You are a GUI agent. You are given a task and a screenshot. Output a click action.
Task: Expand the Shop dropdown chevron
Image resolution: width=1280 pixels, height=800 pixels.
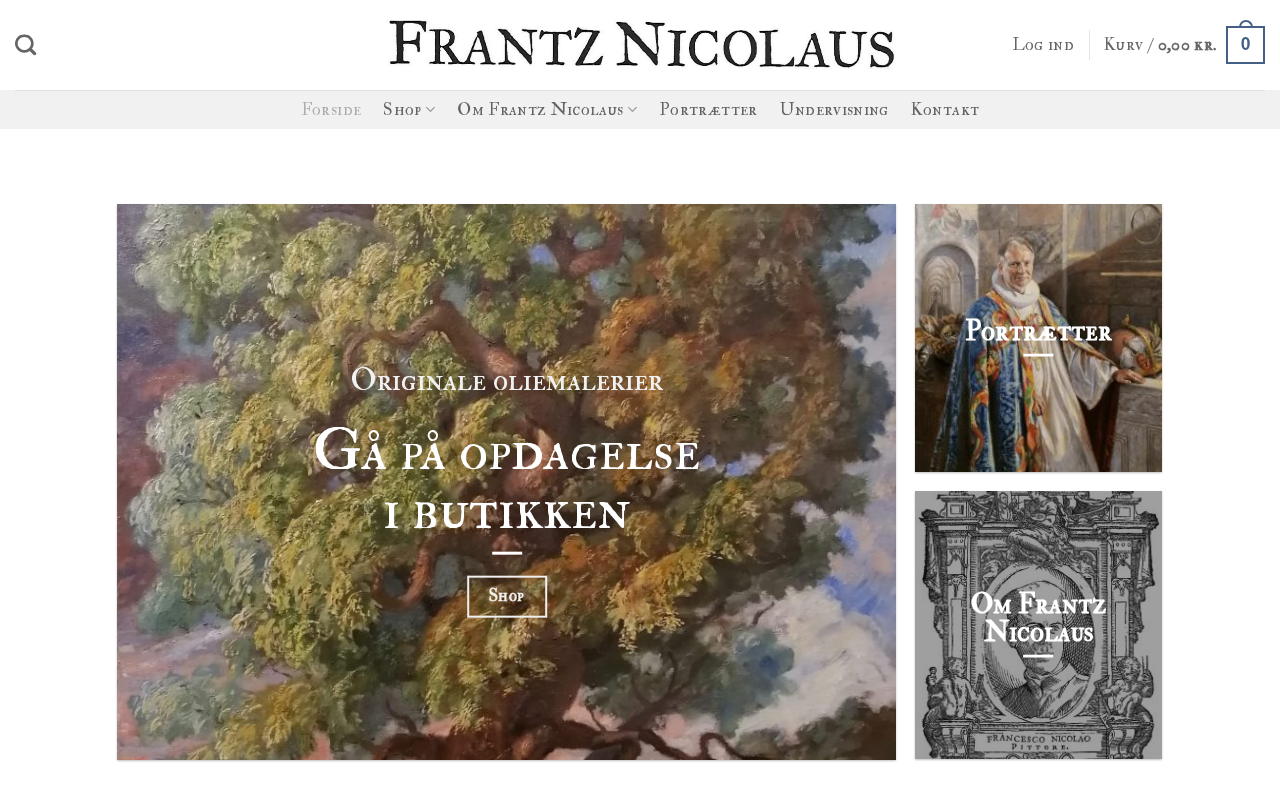point(431,110)
